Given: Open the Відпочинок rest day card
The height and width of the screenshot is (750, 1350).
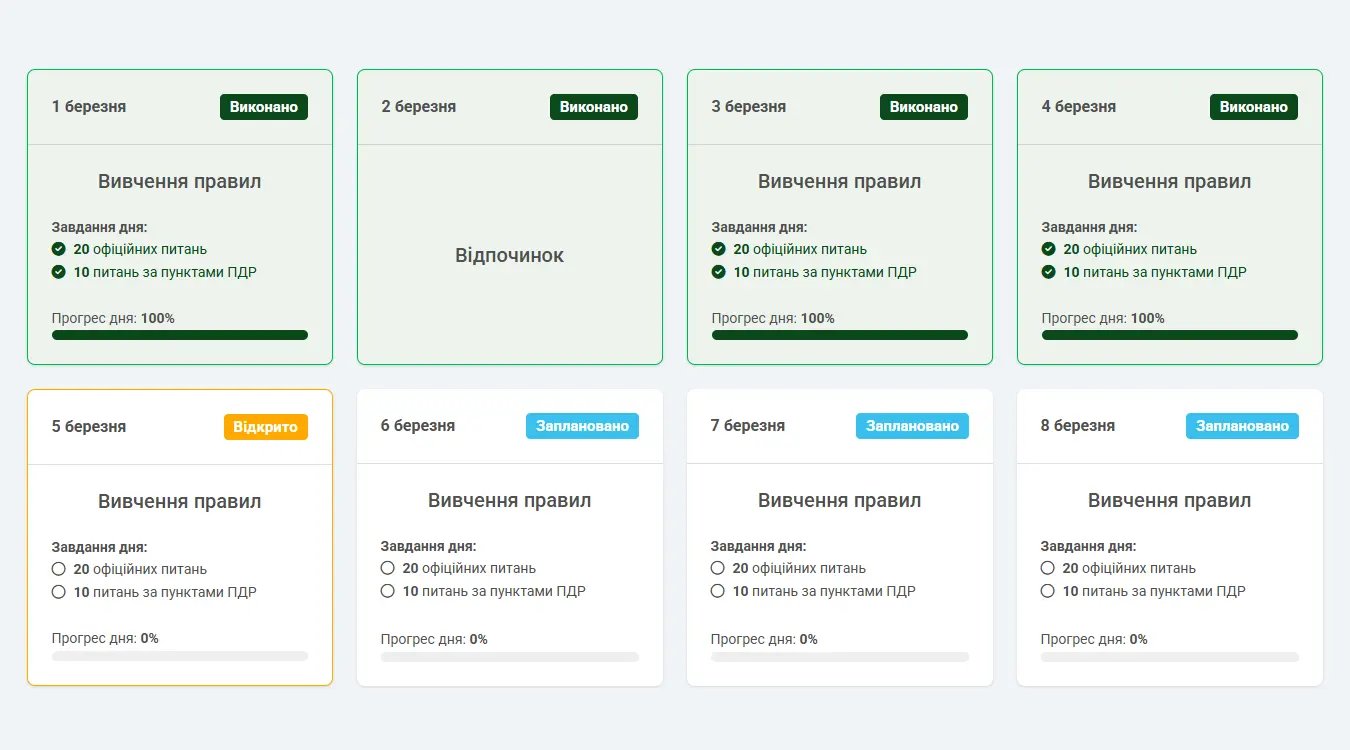Looking at the screenshot, I should pos(509,255).
